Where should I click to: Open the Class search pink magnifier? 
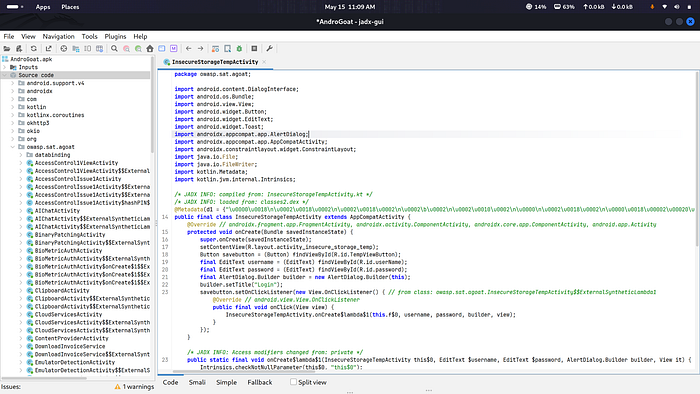click(126, 49)
